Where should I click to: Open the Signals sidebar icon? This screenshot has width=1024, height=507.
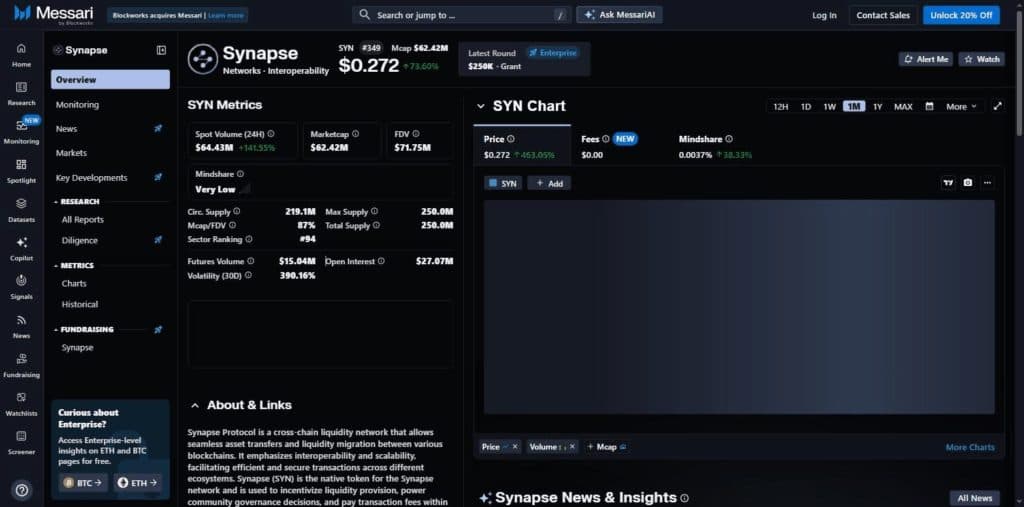[x=21, y=281]
